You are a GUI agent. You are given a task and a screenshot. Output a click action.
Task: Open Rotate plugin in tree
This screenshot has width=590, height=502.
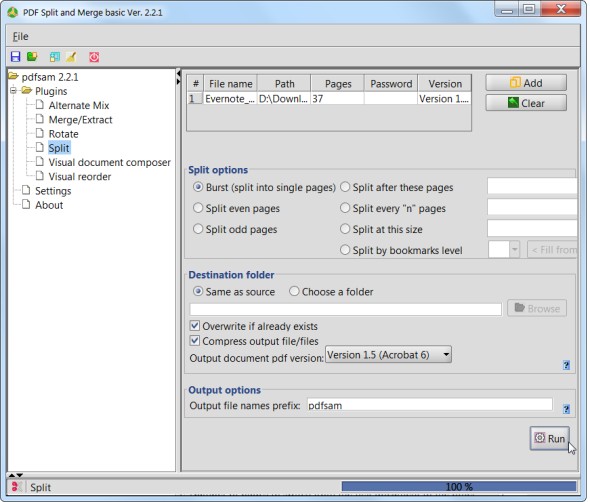click(x=63, y=134)
